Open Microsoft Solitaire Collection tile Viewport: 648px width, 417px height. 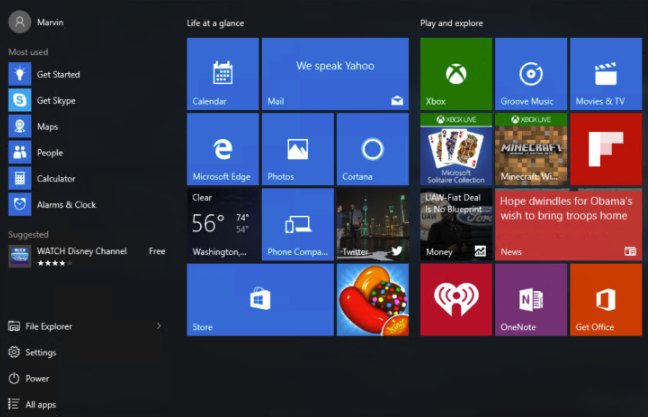click(x=456, y=149)
